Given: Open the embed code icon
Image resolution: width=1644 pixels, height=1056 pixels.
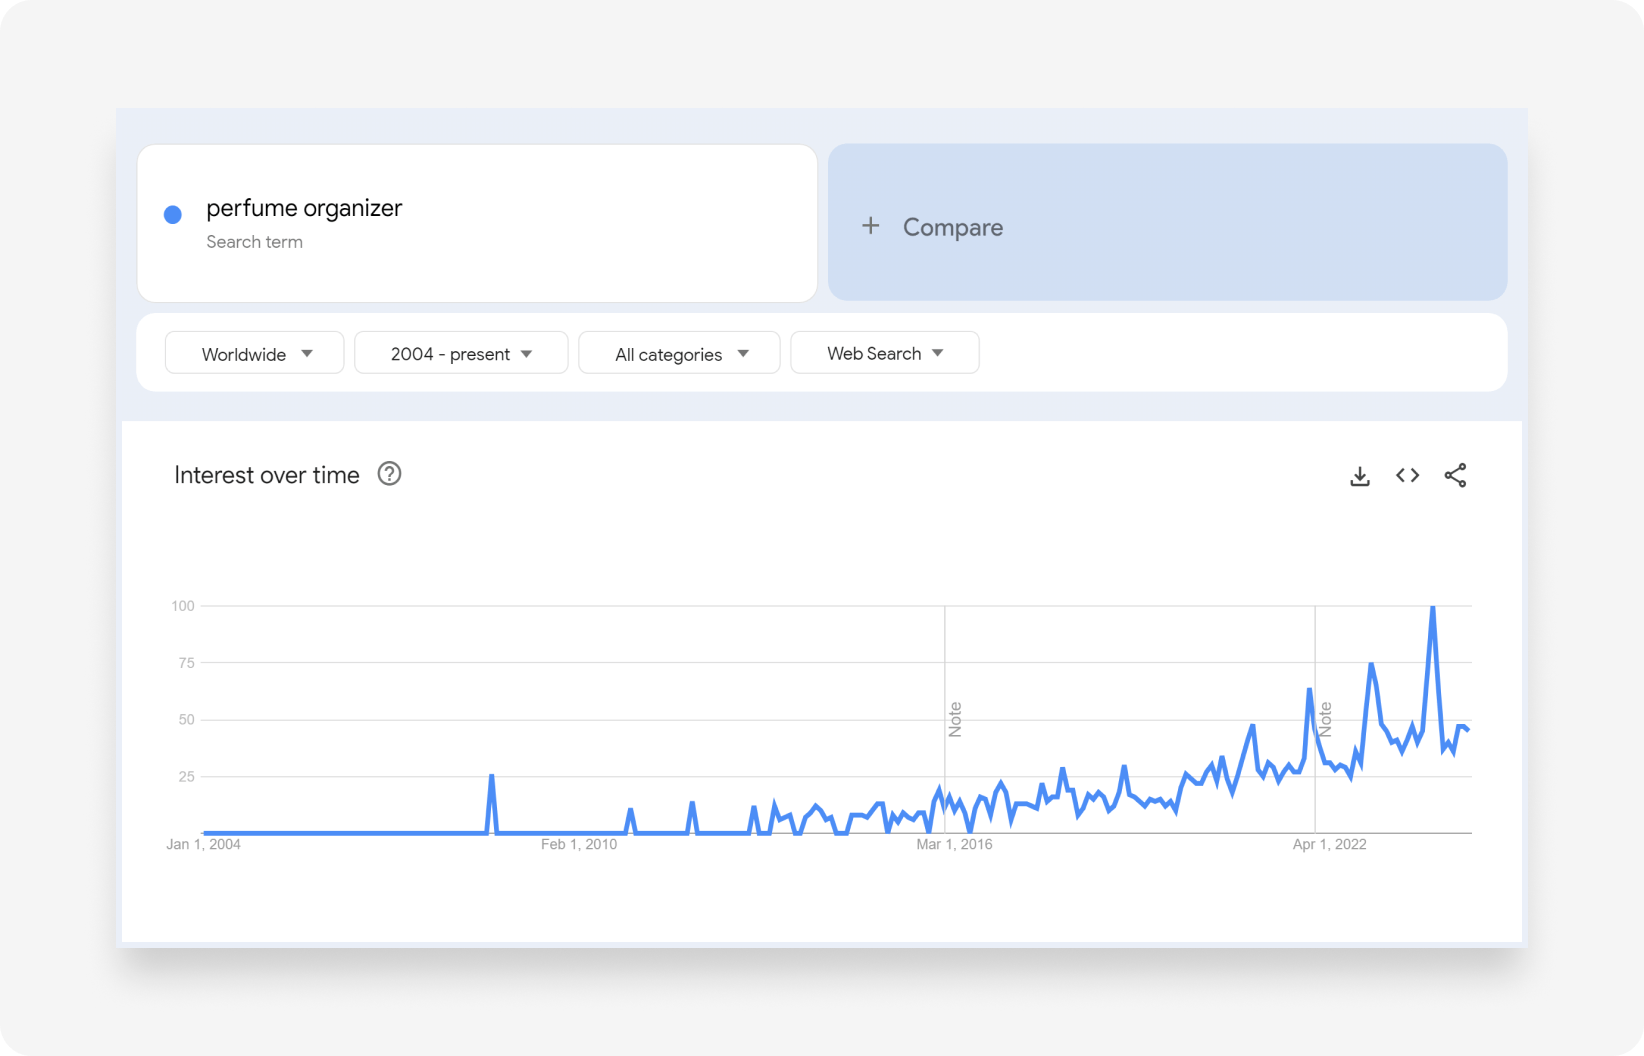Looking at the screenshot, I should (1407, 476).
